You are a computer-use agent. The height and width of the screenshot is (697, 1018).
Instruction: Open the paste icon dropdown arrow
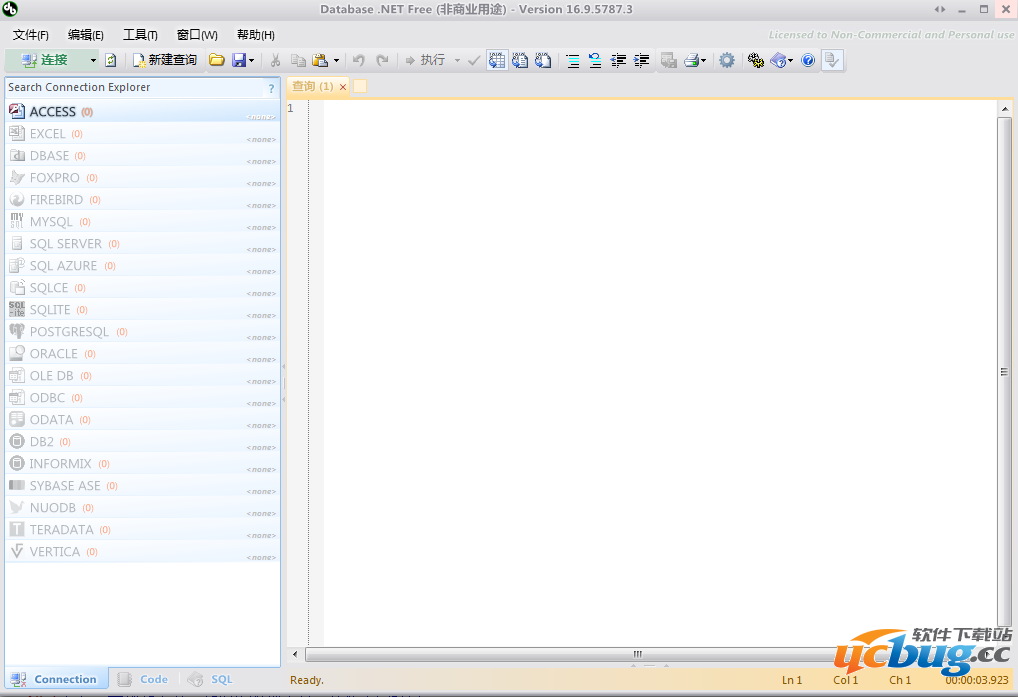click(336, 60)
